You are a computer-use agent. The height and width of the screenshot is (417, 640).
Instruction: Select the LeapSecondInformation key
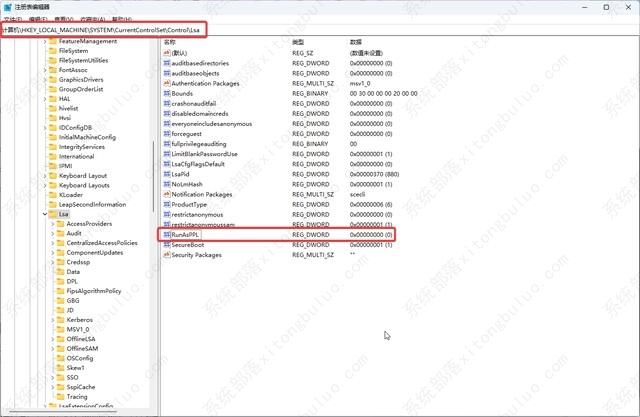92,204
